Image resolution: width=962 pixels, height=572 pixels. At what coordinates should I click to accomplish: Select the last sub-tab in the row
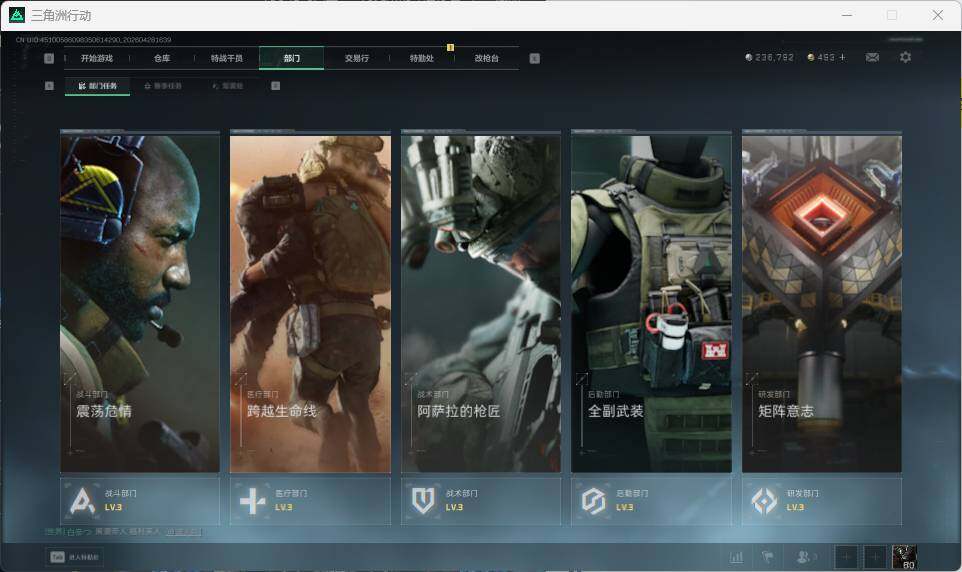pos(228,86)
